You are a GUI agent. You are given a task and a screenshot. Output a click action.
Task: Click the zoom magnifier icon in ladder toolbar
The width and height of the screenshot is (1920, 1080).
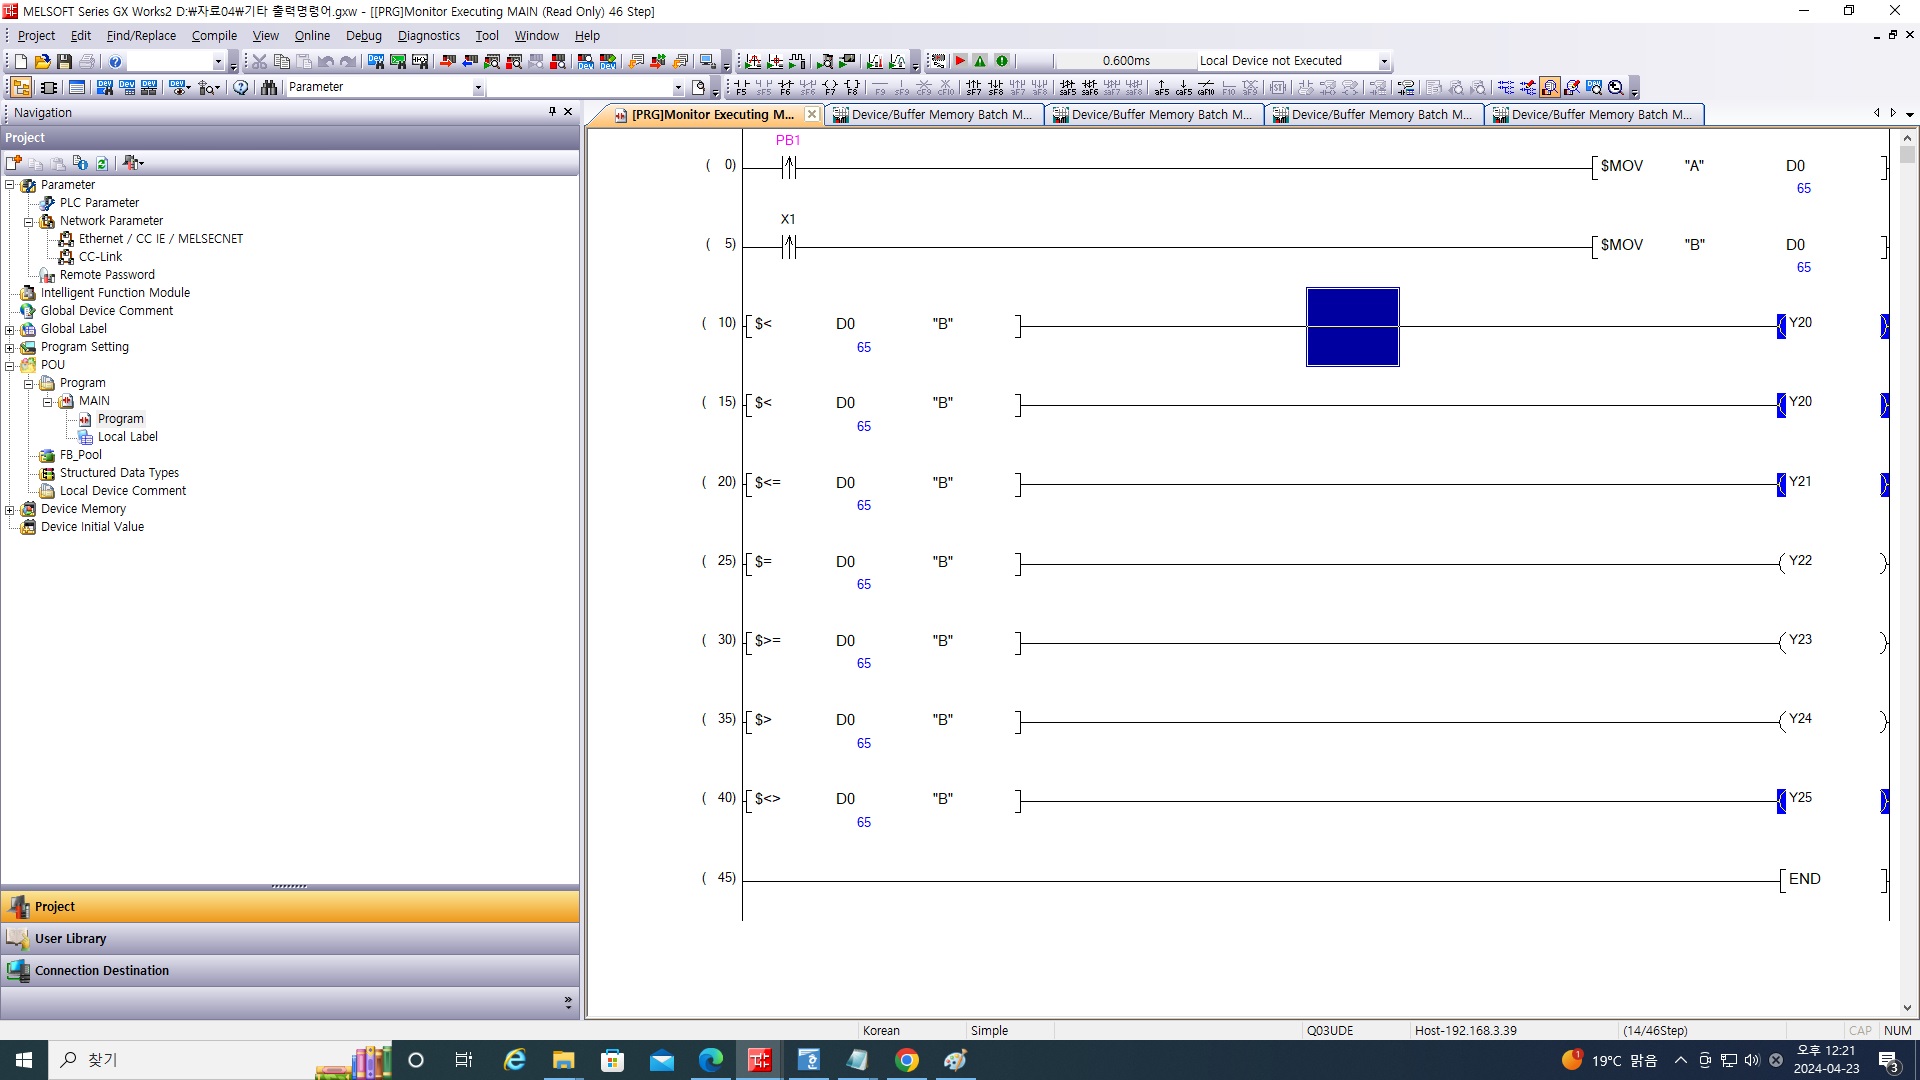[x=1616, y=88]
